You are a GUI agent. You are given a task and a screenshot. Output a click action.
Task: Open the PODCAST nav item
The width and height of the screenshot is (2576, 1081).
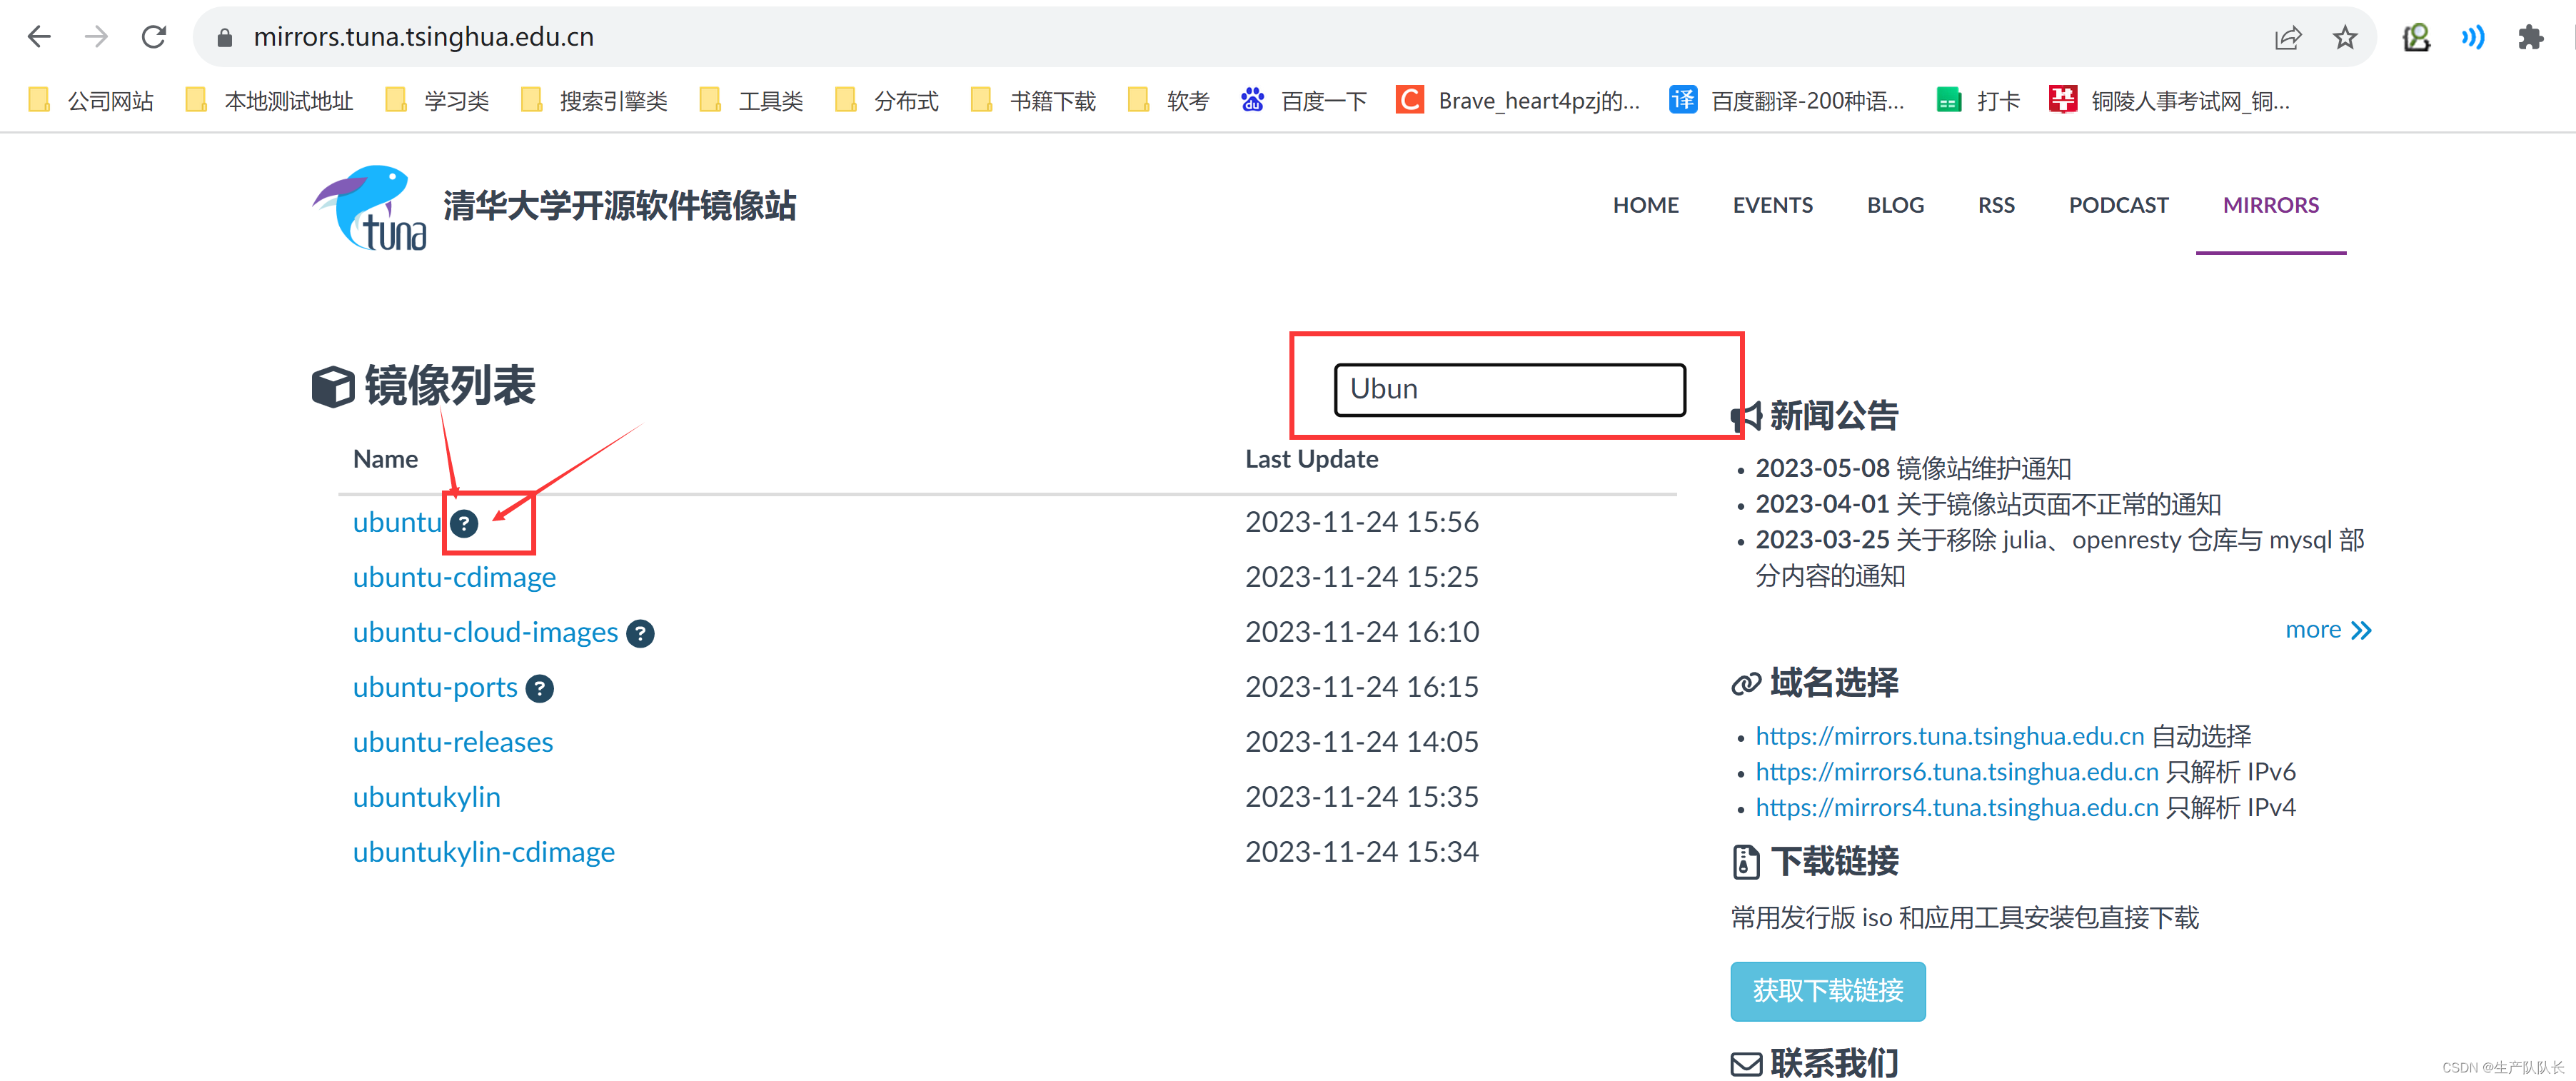[x=2118, y=205]
